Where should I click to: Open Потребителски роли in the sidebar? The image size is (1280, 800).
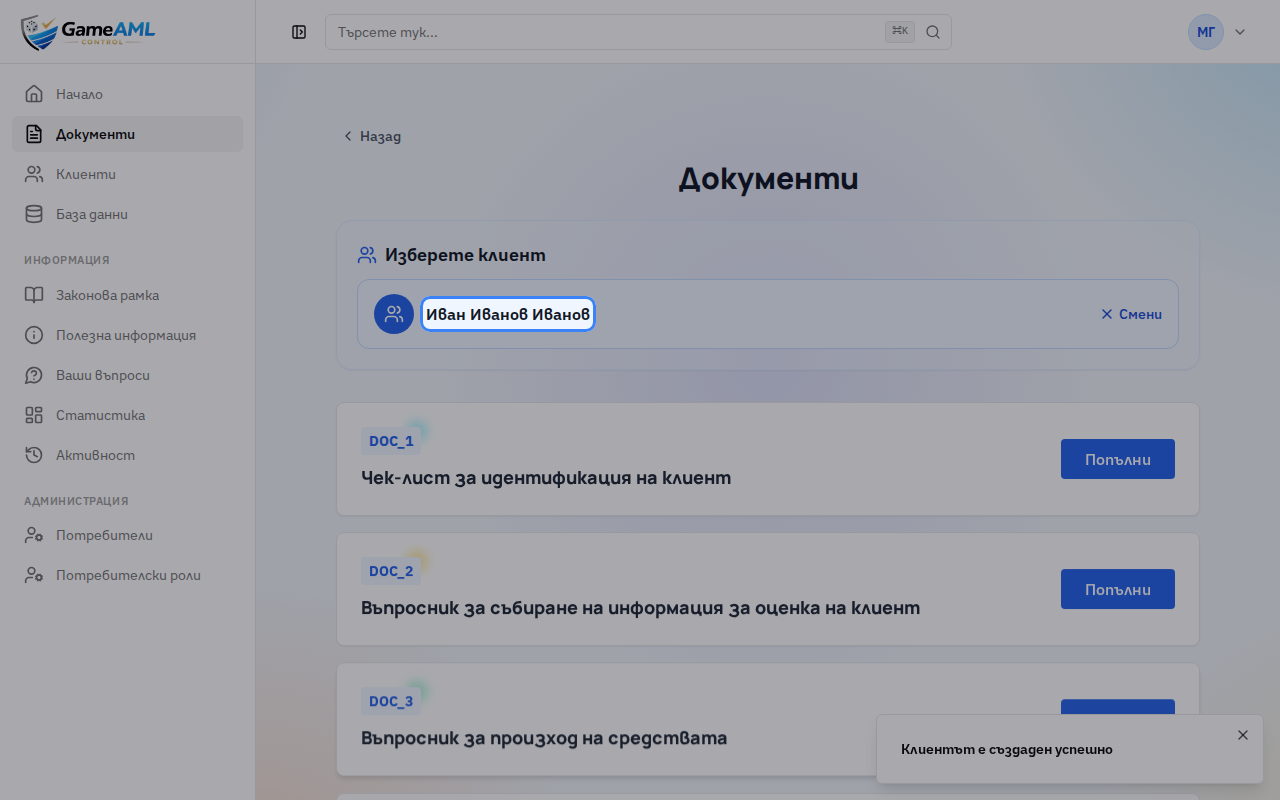(x=127, y=575)
